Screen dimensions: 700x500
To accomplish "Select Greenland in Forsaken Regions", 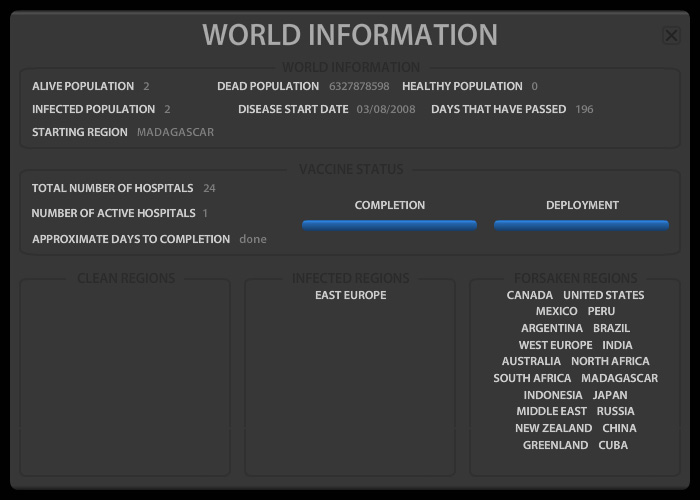I will point(555,445).
